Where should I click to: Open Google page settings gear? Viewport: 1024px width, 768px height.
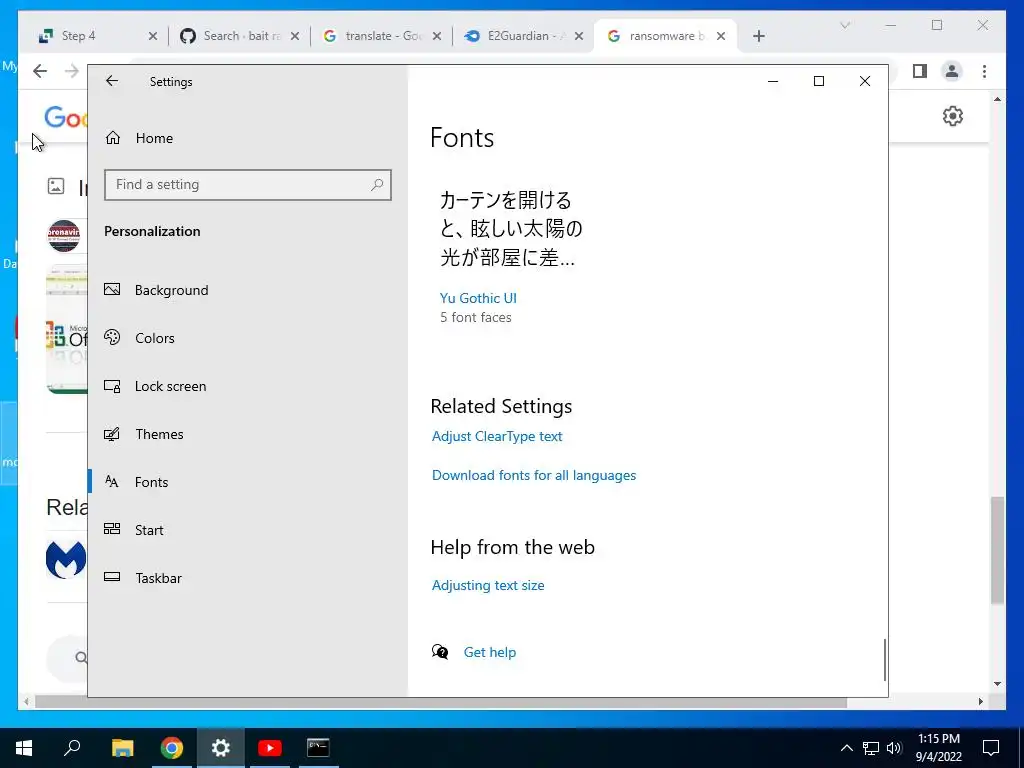pos(953,116)
